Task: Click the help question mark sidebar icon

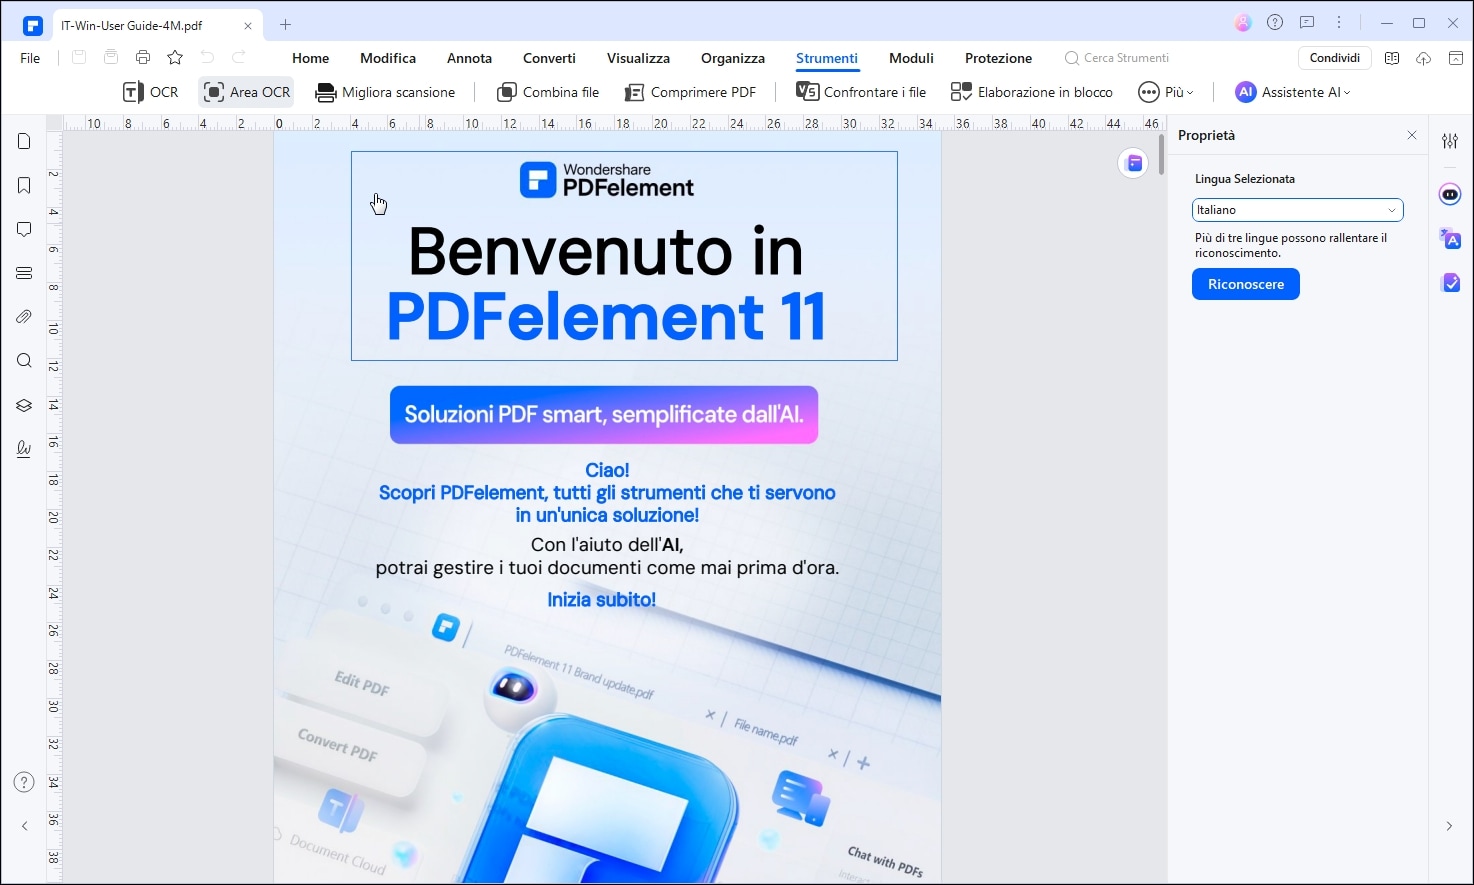Action: tap(24, 782)
